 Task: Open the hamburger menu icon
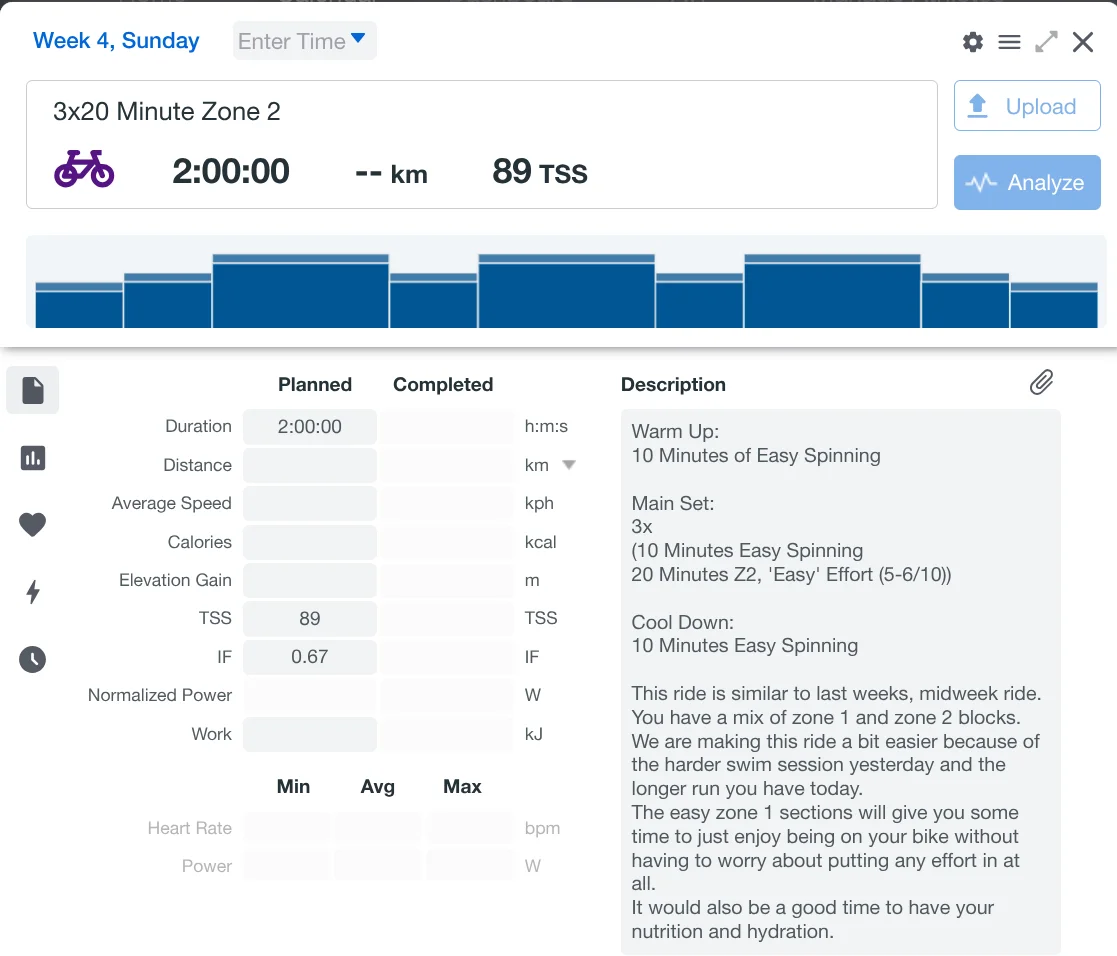click(x=1009, y=42)
